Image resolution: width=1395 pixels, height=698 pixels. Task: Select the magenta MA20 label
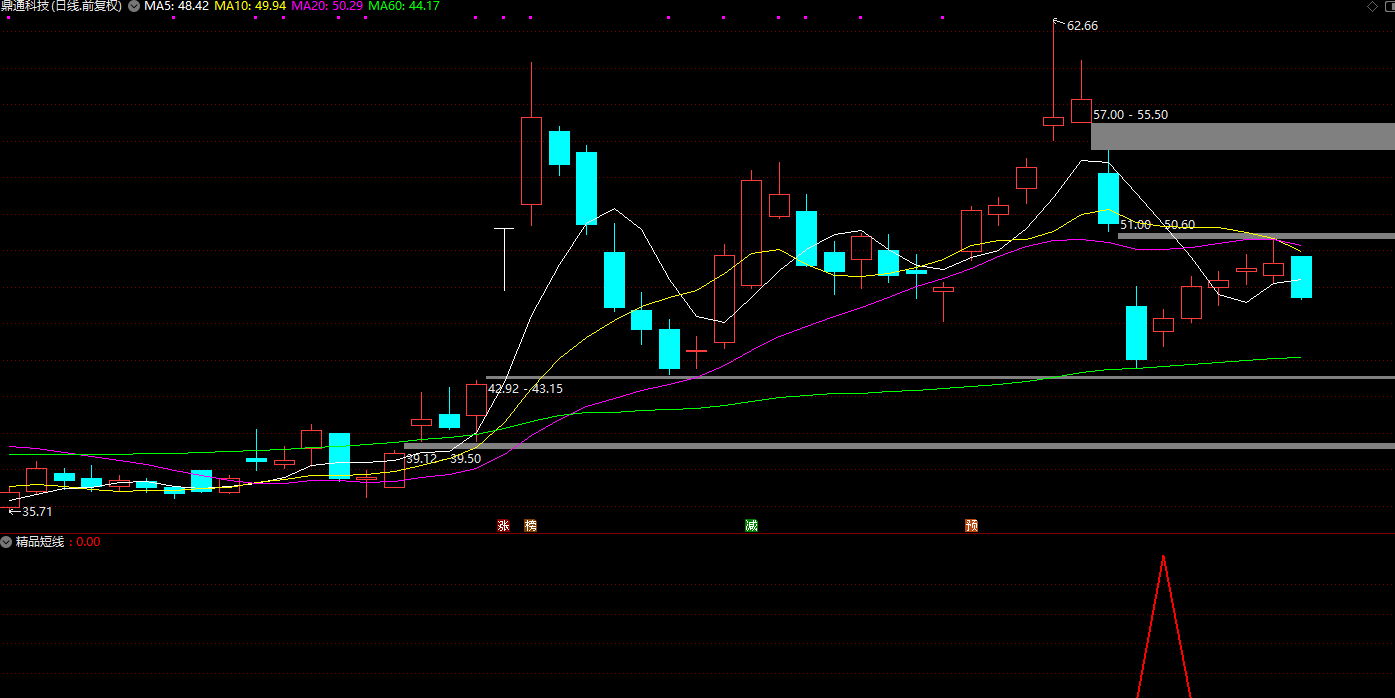327,6
